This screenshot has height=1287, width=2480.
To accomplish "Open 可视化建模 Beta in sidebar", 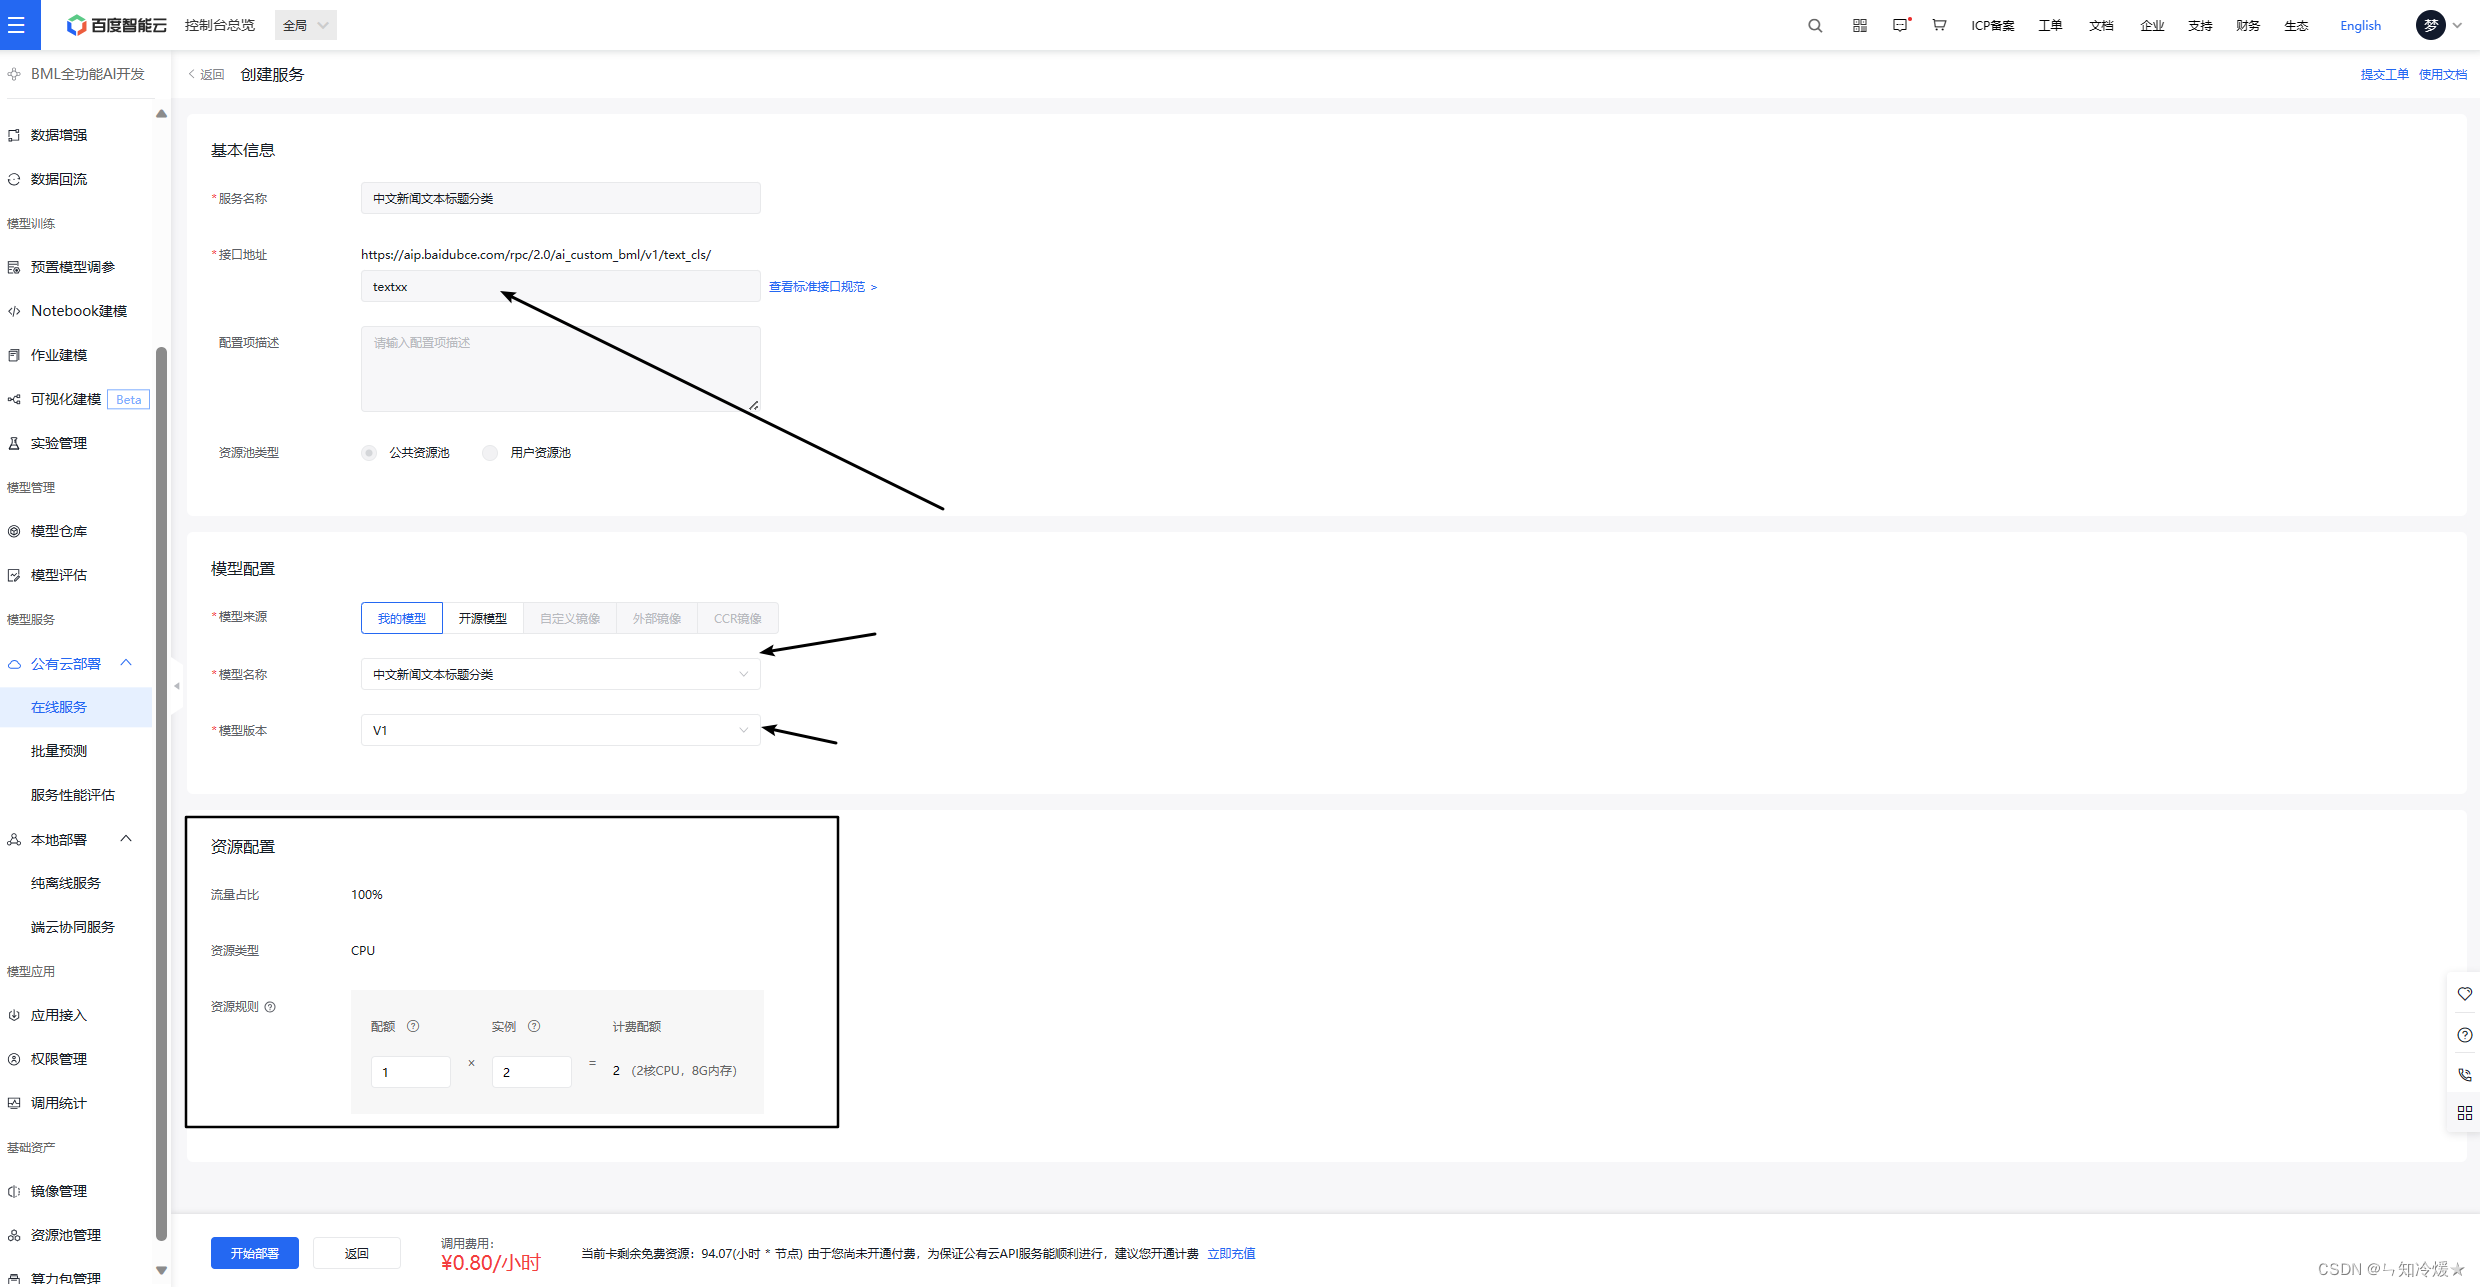I will click(76, 399).
